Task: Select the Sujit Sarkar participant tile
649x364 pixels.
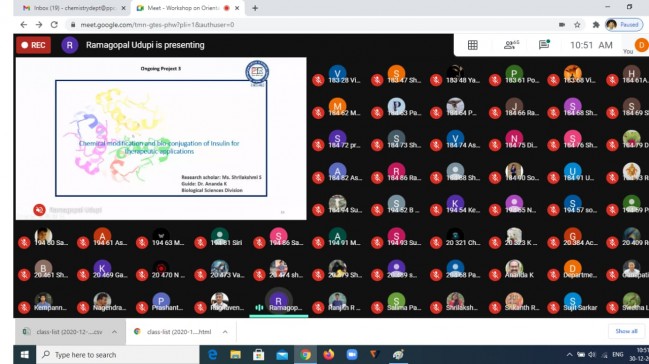Action: pyautogui.click(x=573, y=302)
